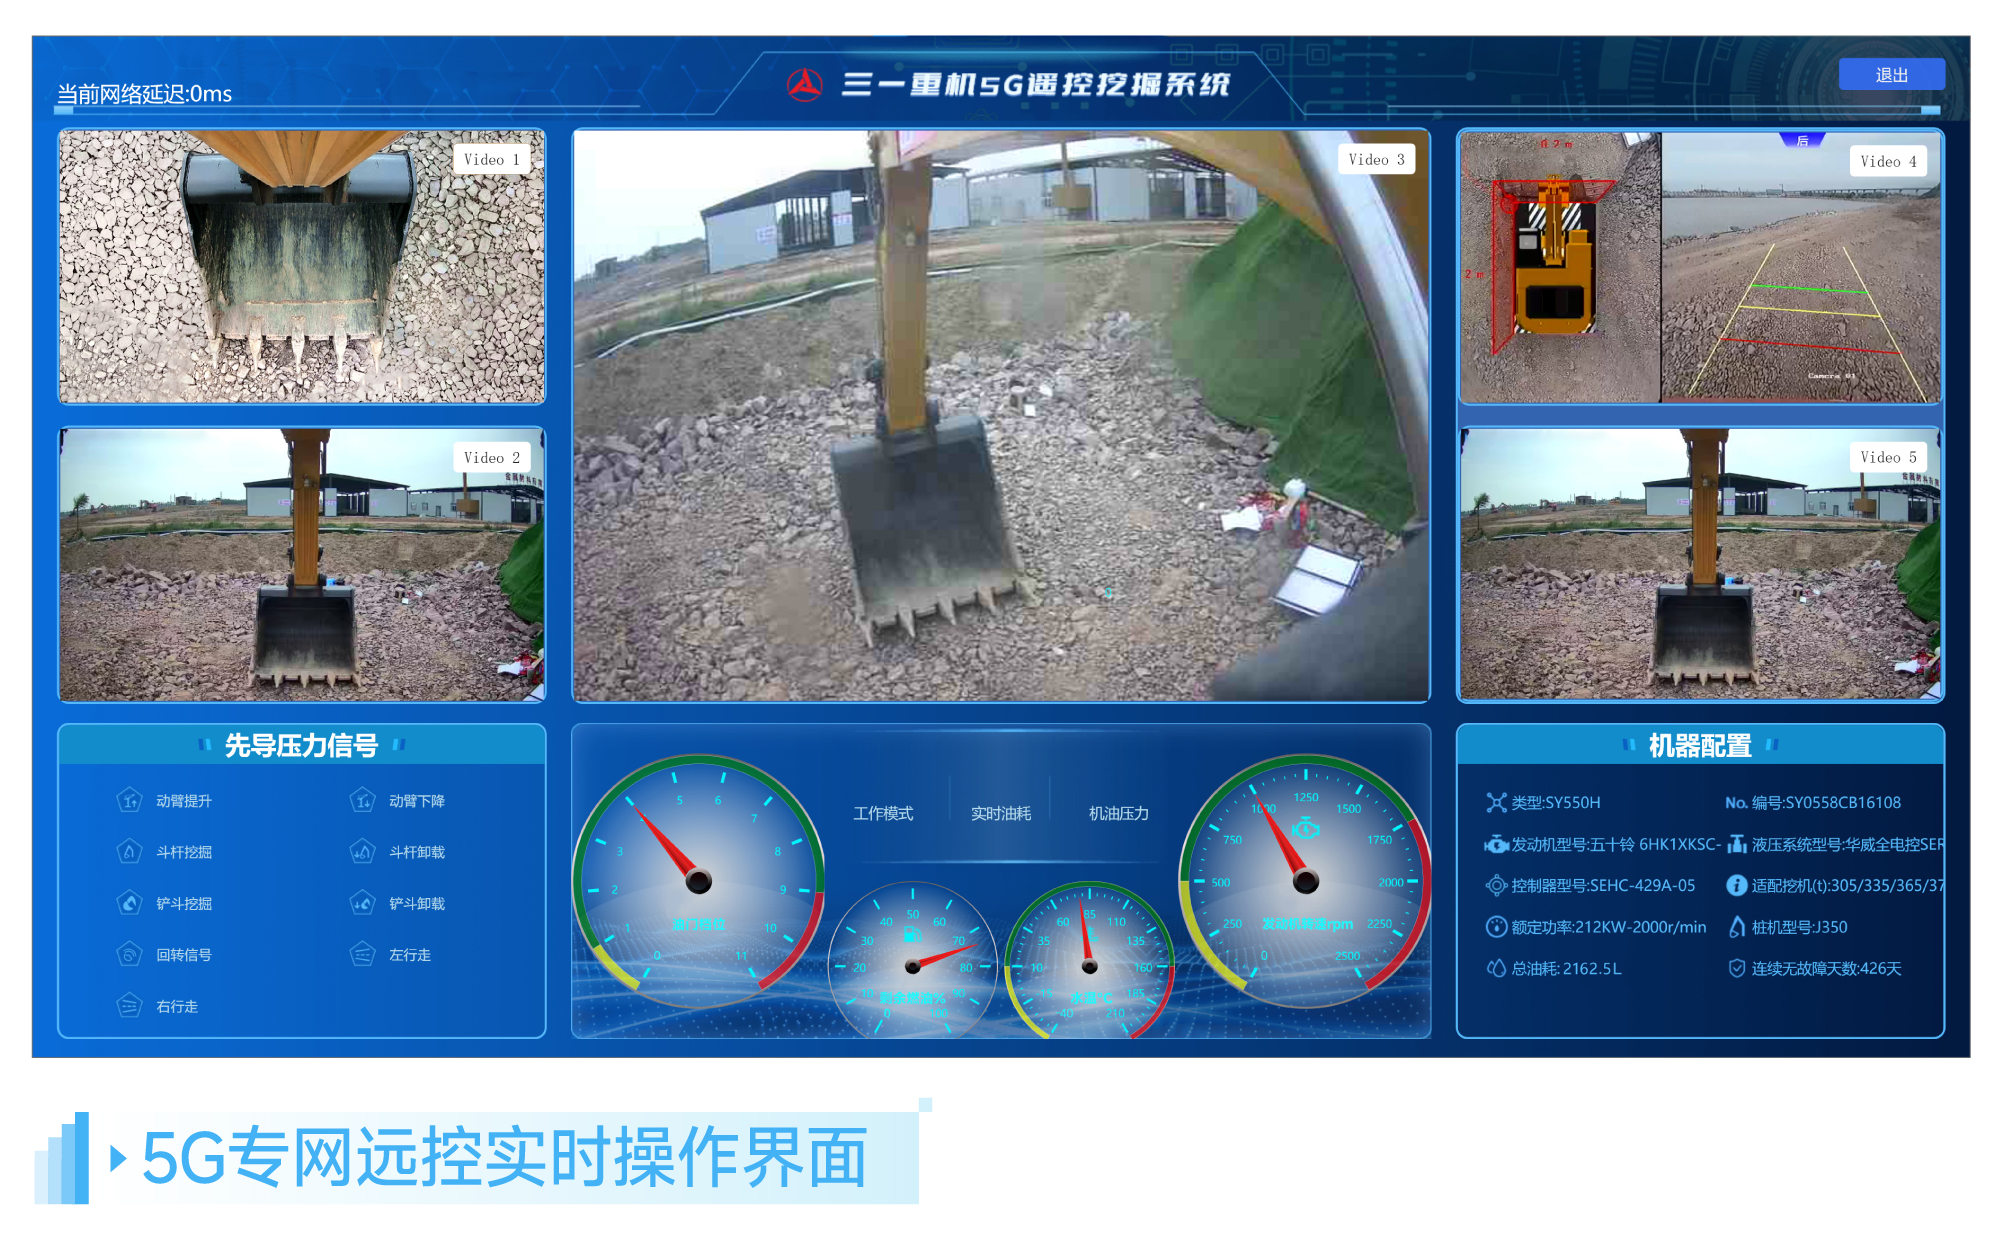Click the main Video 3 camera view
The height and width of the screenshot is (1254, 2000).
coord(1000,415)
